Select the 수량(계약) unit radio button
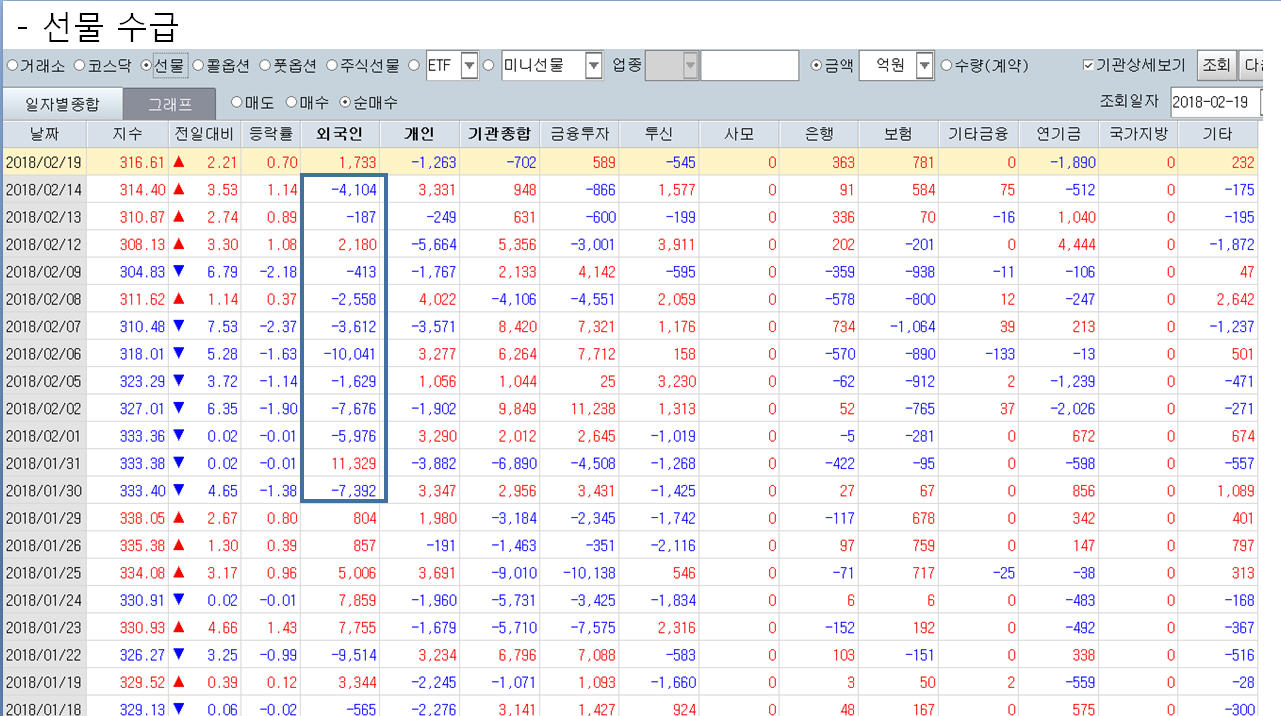This screenshot has width=1281, height=716. (947, 66)
